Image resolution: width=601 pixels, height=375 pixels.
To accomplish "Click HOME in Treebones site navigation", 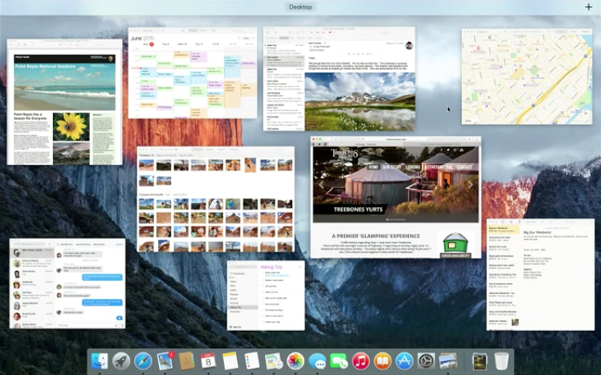I will (x=373, y=167).
